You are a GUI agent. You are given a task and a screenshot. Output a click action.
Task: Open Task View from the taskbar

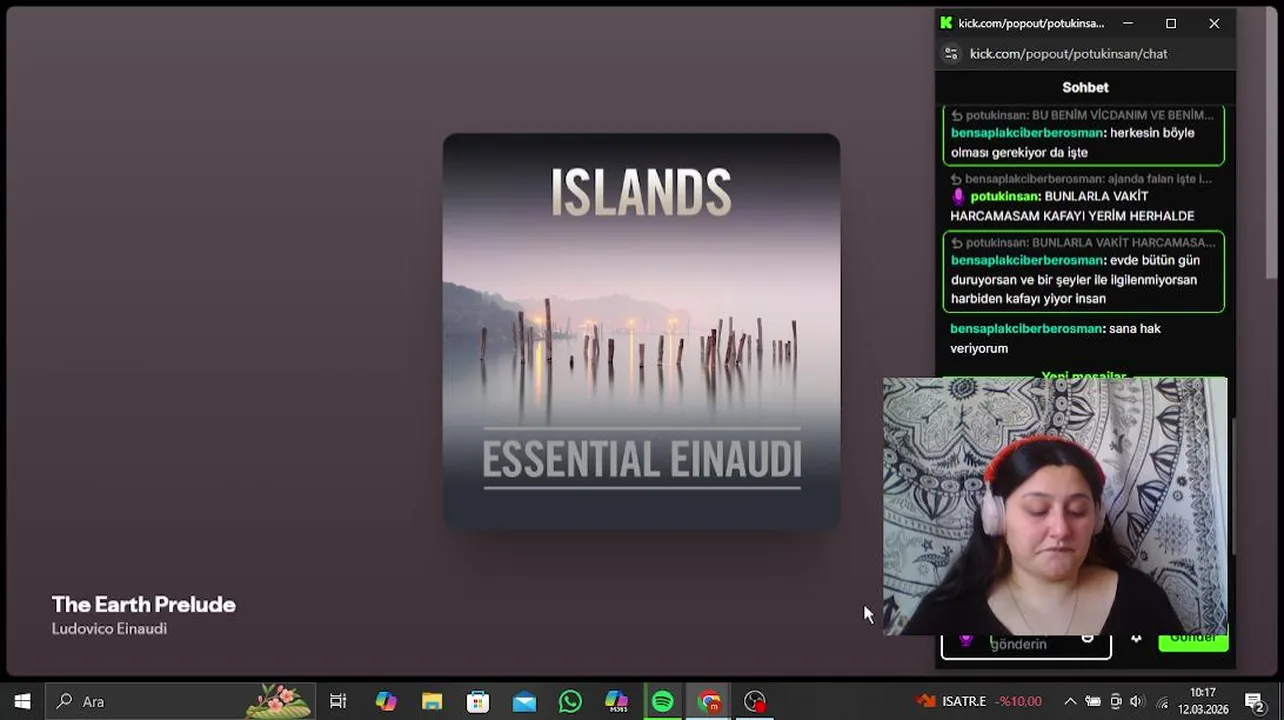(338, 701)
